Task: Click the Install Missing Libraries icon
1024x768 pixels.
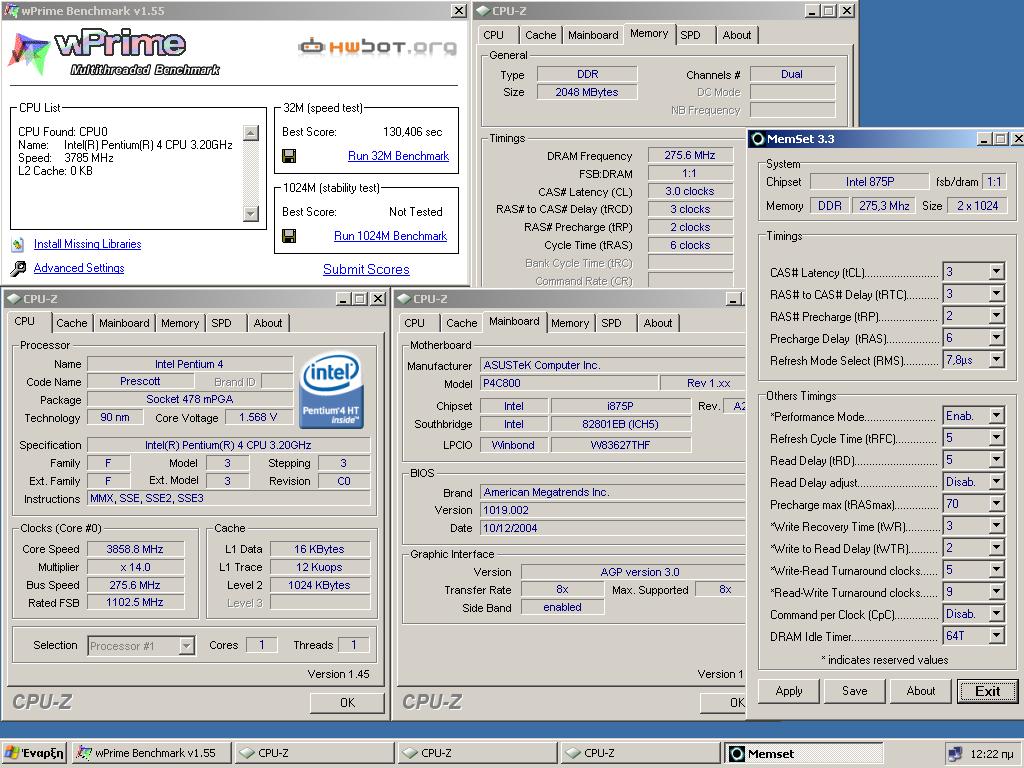Action: click(18, 244)
